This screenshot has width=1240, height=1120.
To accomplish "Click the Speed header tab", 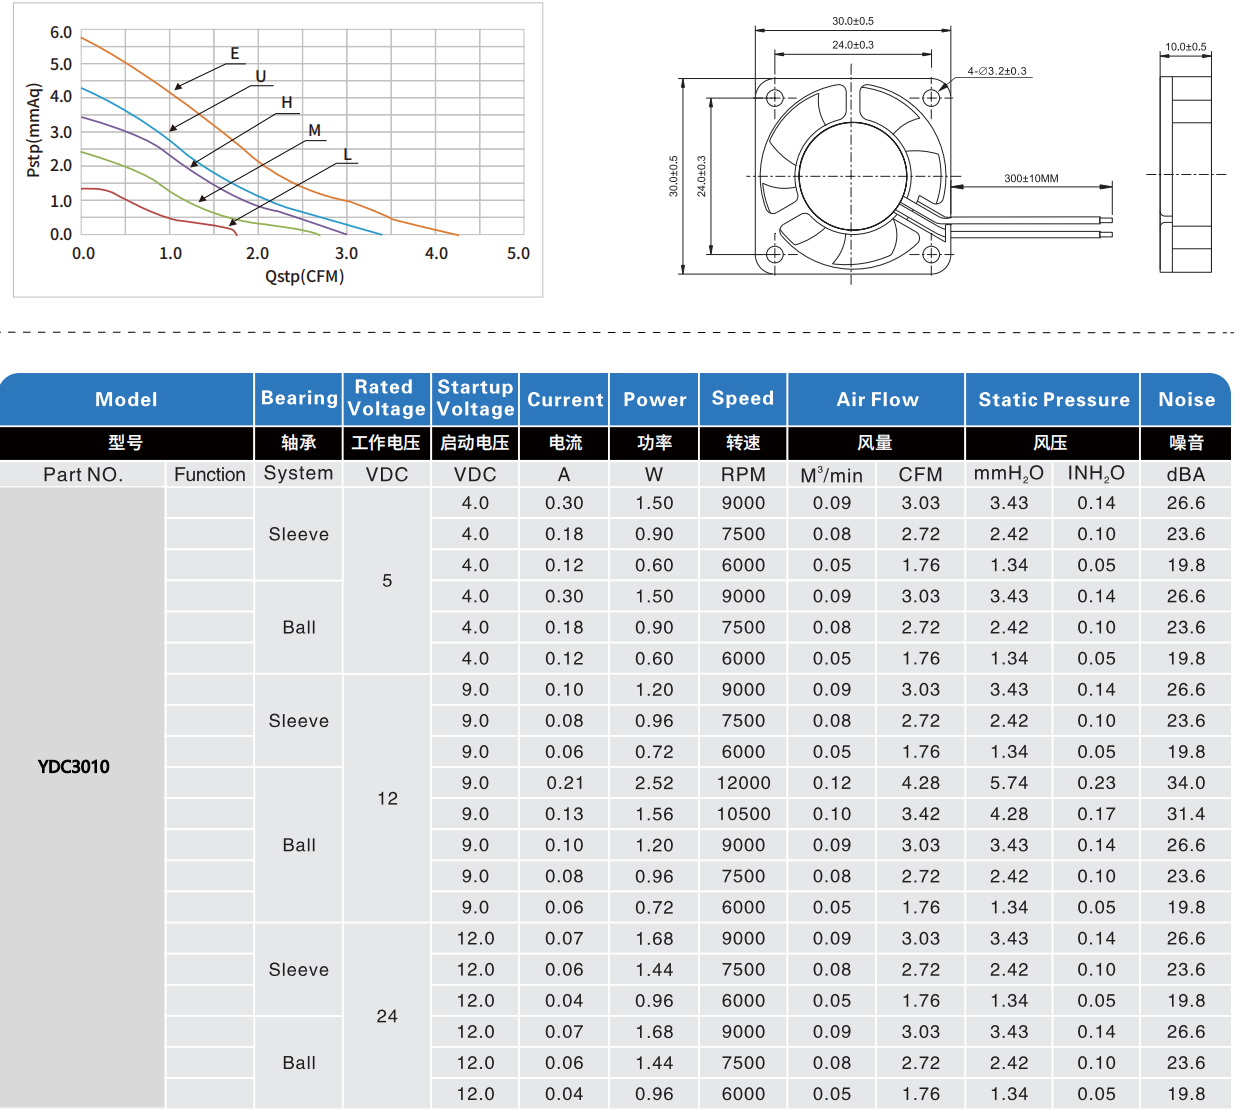I will [743, 399].
